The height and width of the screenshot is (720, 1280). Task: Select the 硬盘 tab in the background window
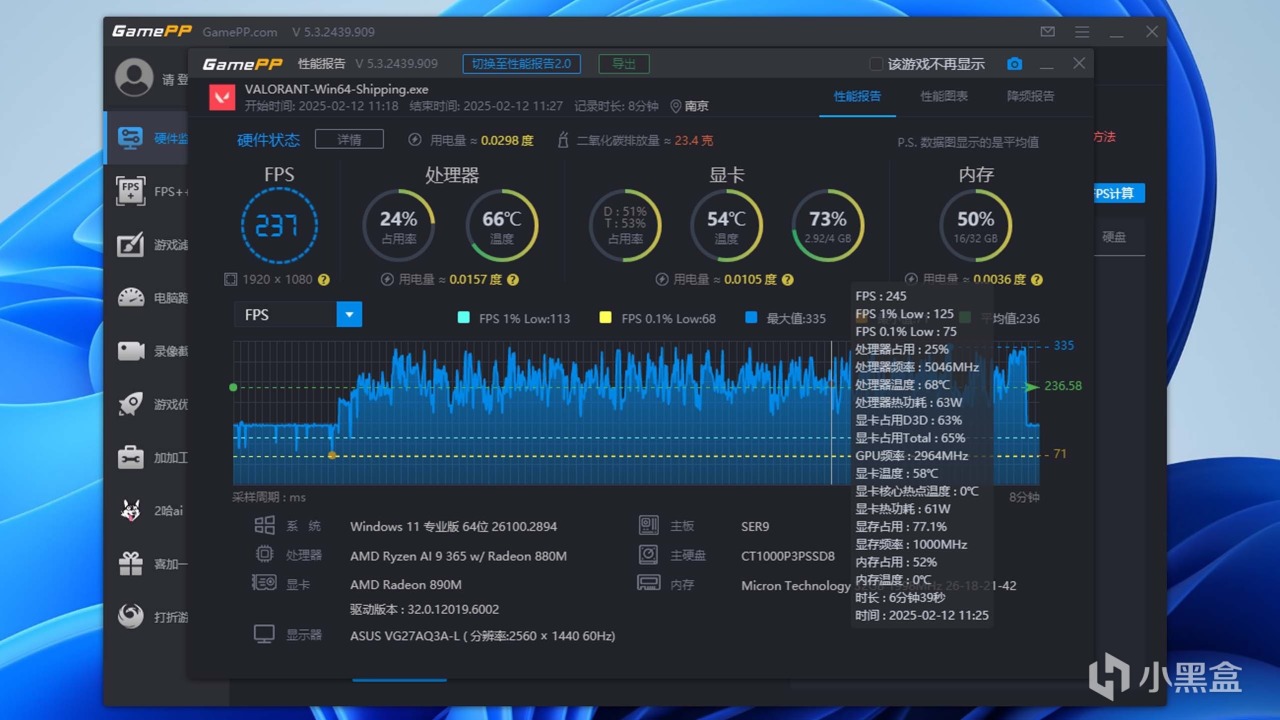(x=1114, y=237)
